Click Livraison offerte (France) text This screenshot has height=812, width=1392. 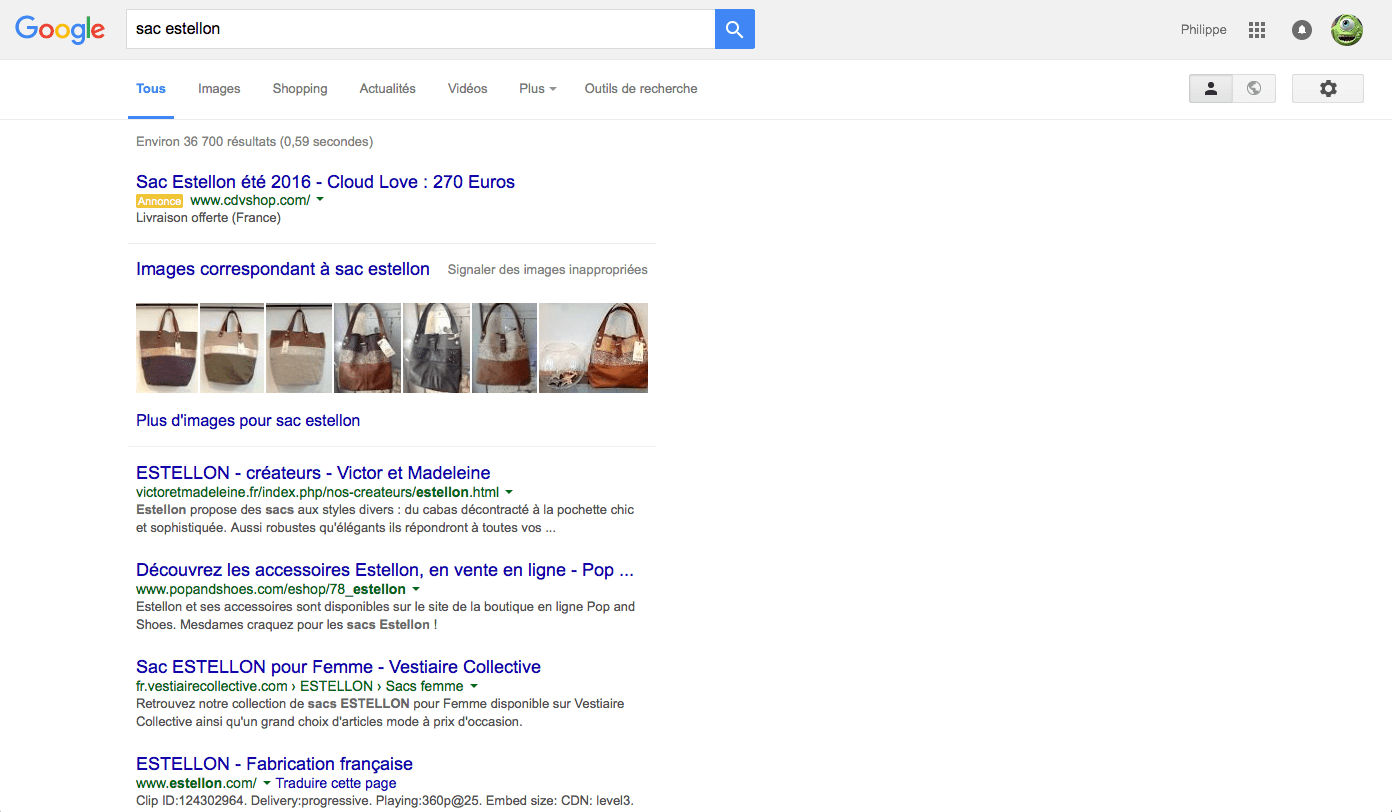(x=208, y=218)
